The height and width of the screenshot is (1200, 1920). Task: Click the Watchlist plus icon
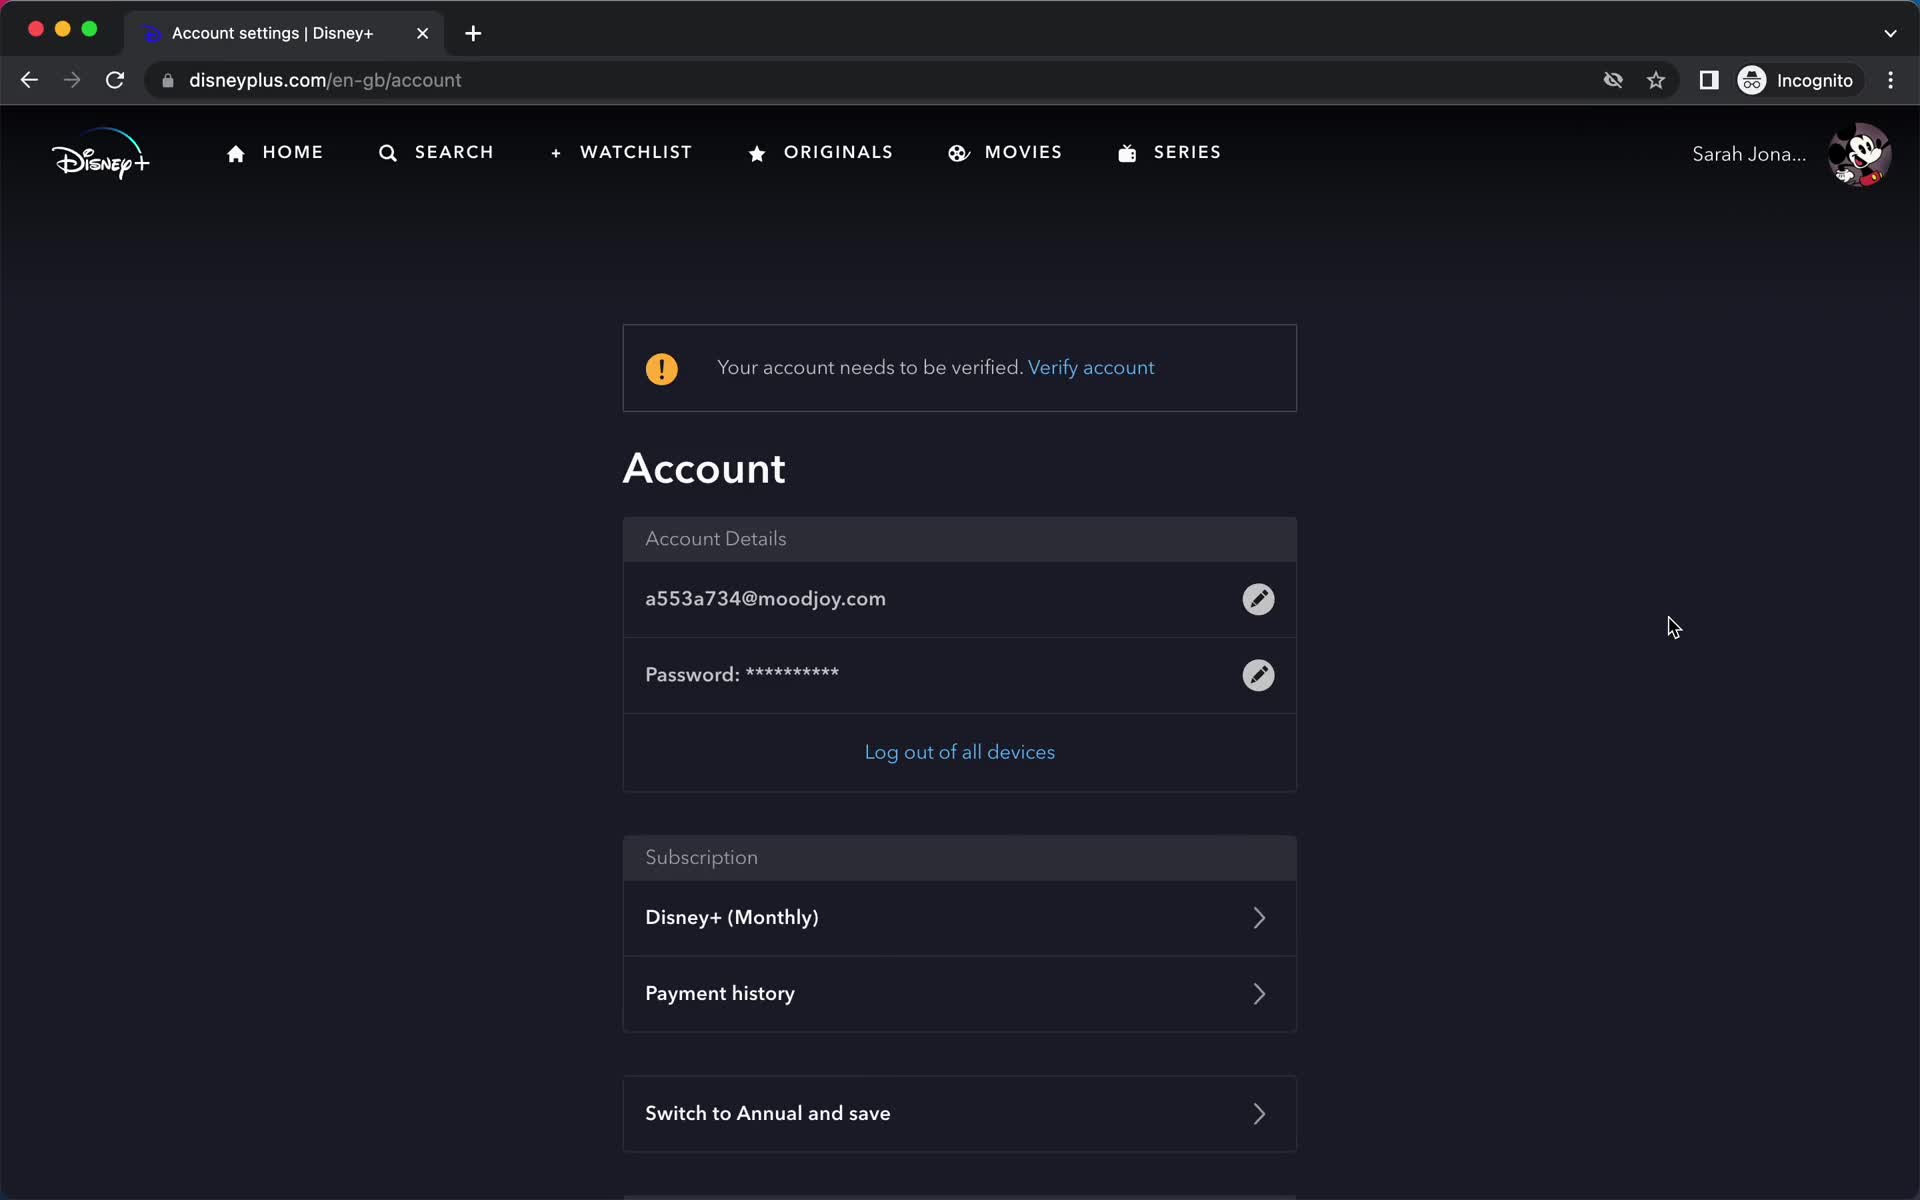coord(556,152)
